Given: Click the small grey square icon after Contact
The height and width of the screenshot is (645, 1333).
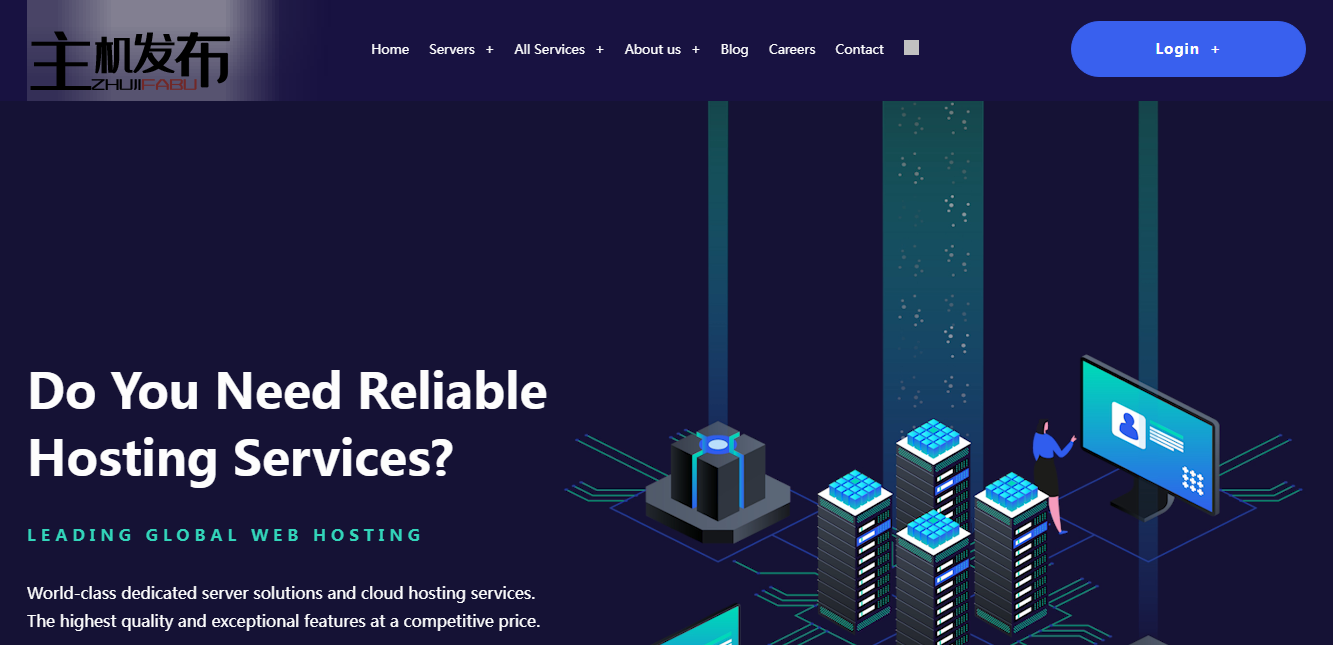Looking at the screenshot, I should click(911, 48).
